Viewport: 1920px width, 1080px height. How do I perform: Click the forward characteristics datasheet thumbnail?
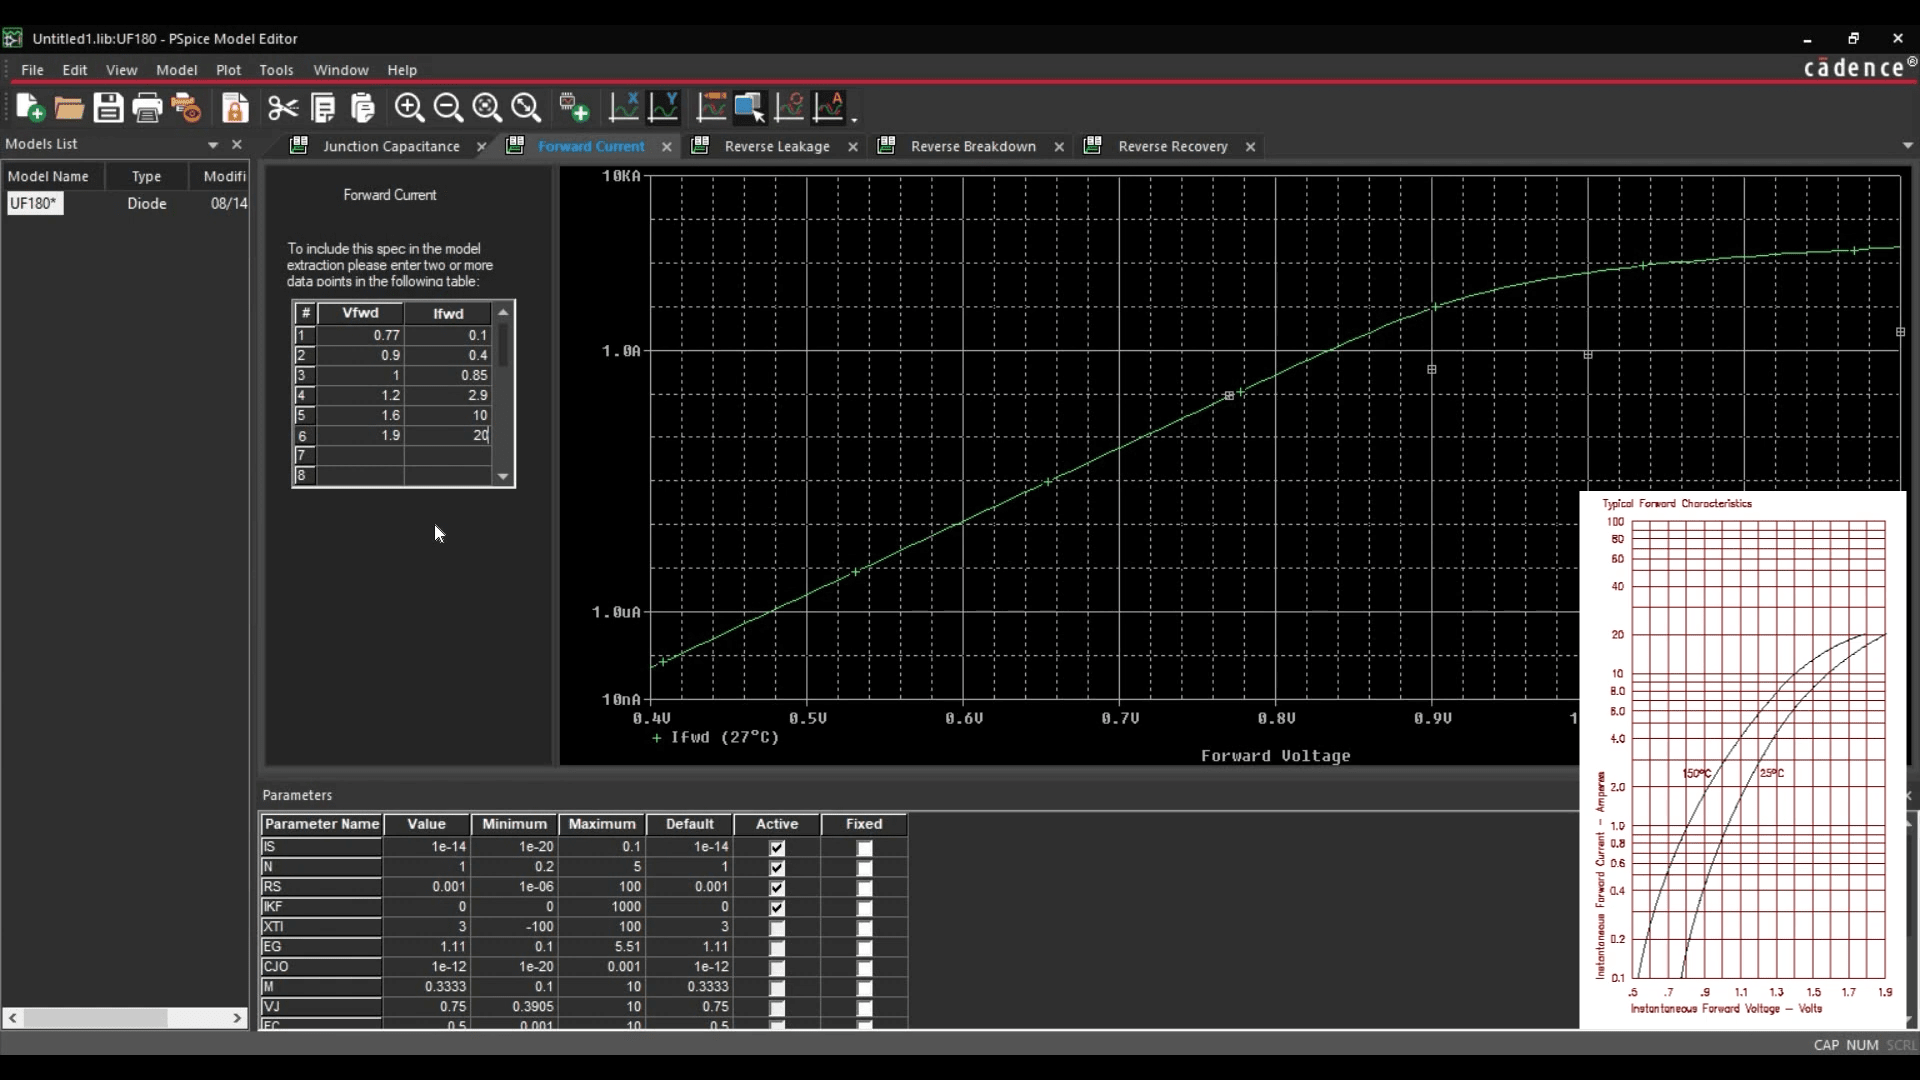pyautogui.click(x=1743, y=760)
